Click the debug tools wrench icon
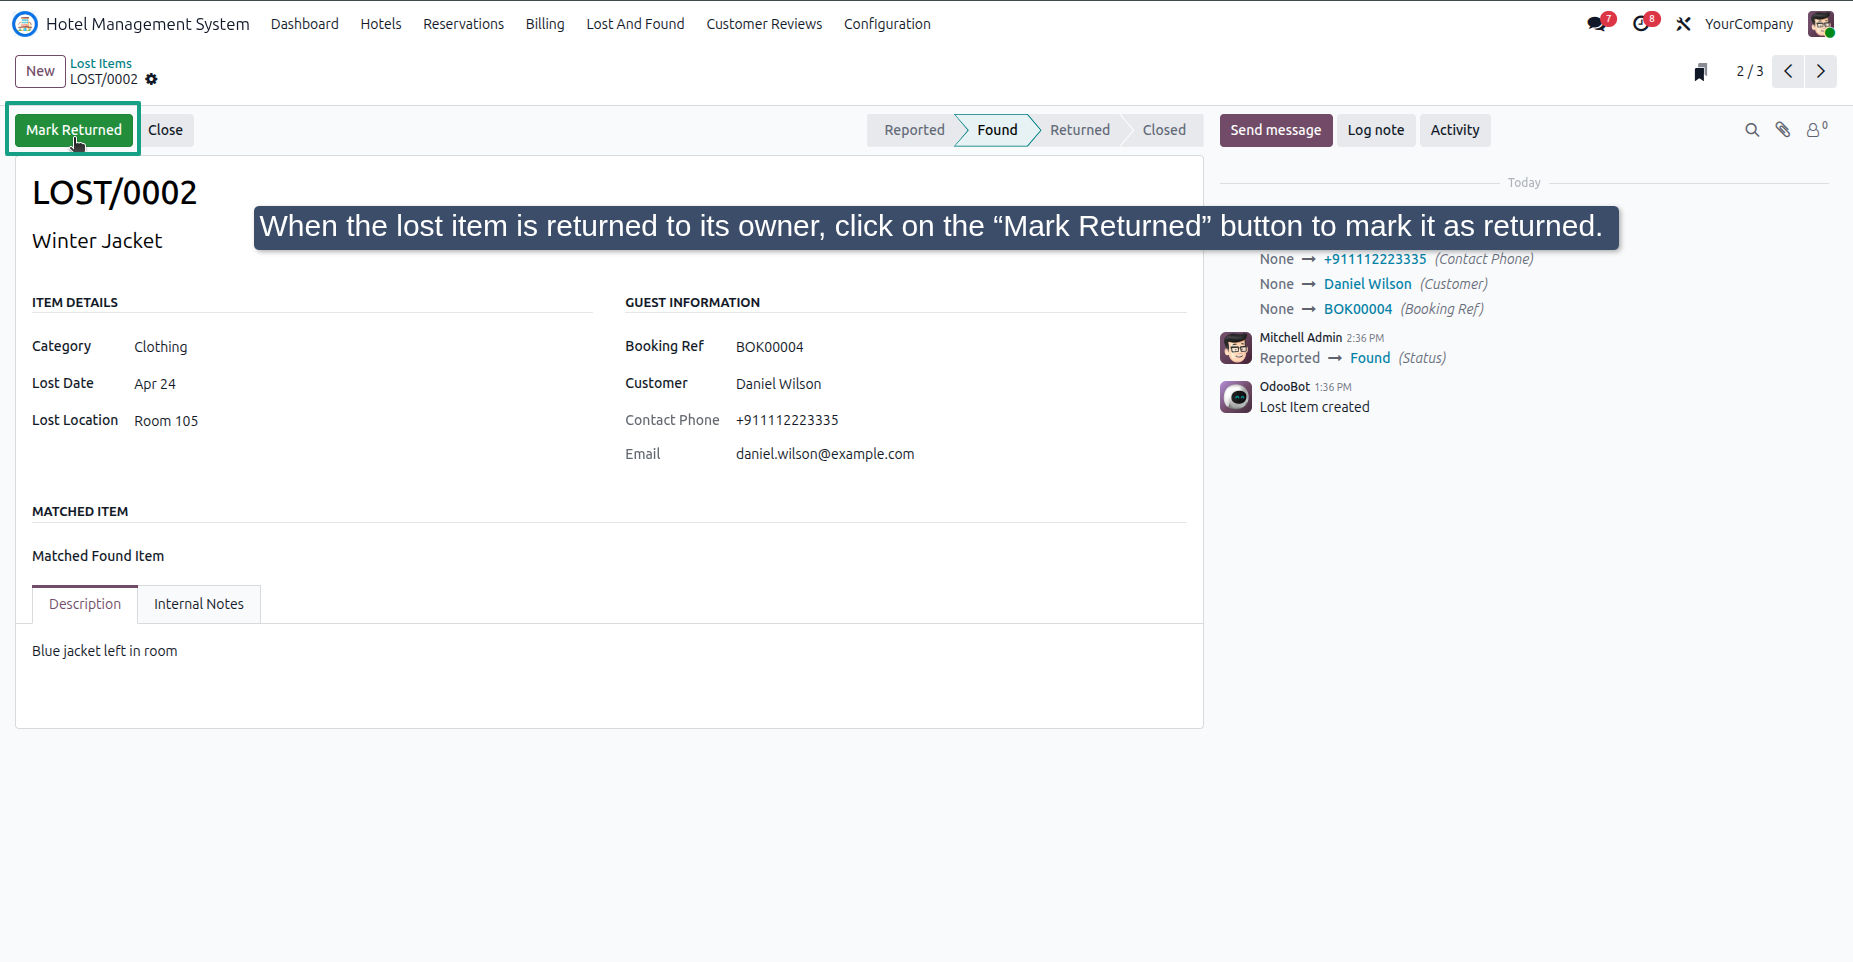The height and width of the screenshot is (962, 1853). (1684, 24)
